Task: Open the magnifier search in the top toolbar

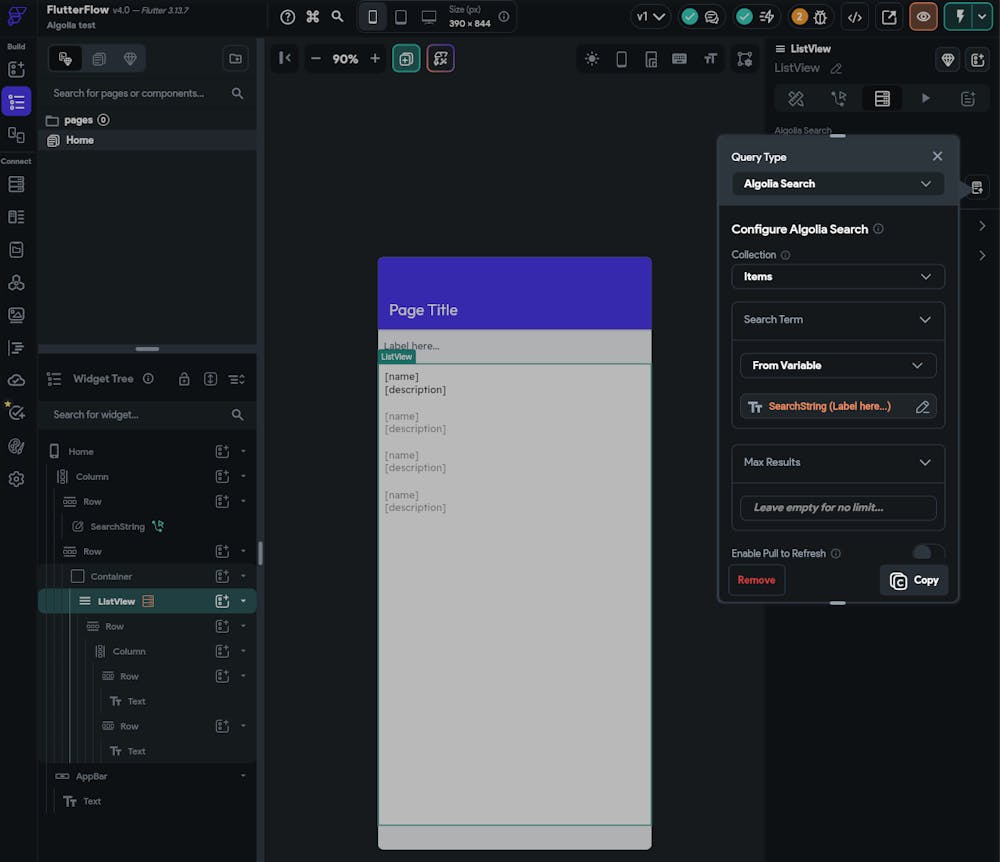Action: pos(338,16)
